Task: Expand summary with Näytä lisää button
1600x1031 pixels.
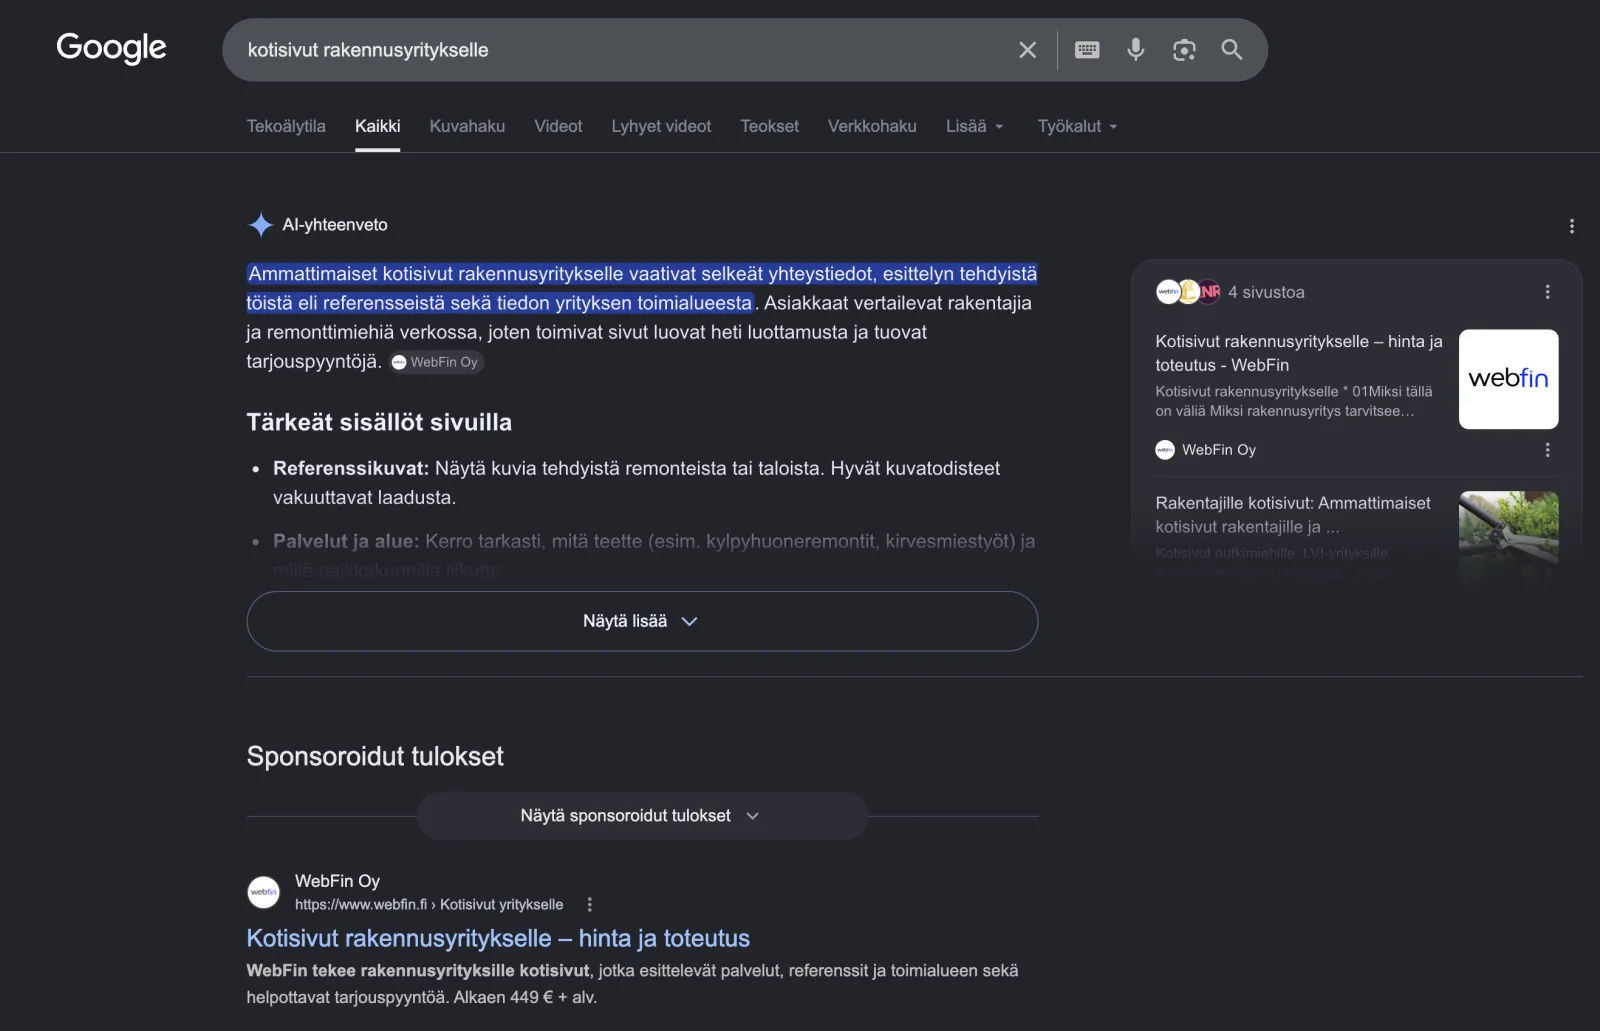Action: (642, 621)
